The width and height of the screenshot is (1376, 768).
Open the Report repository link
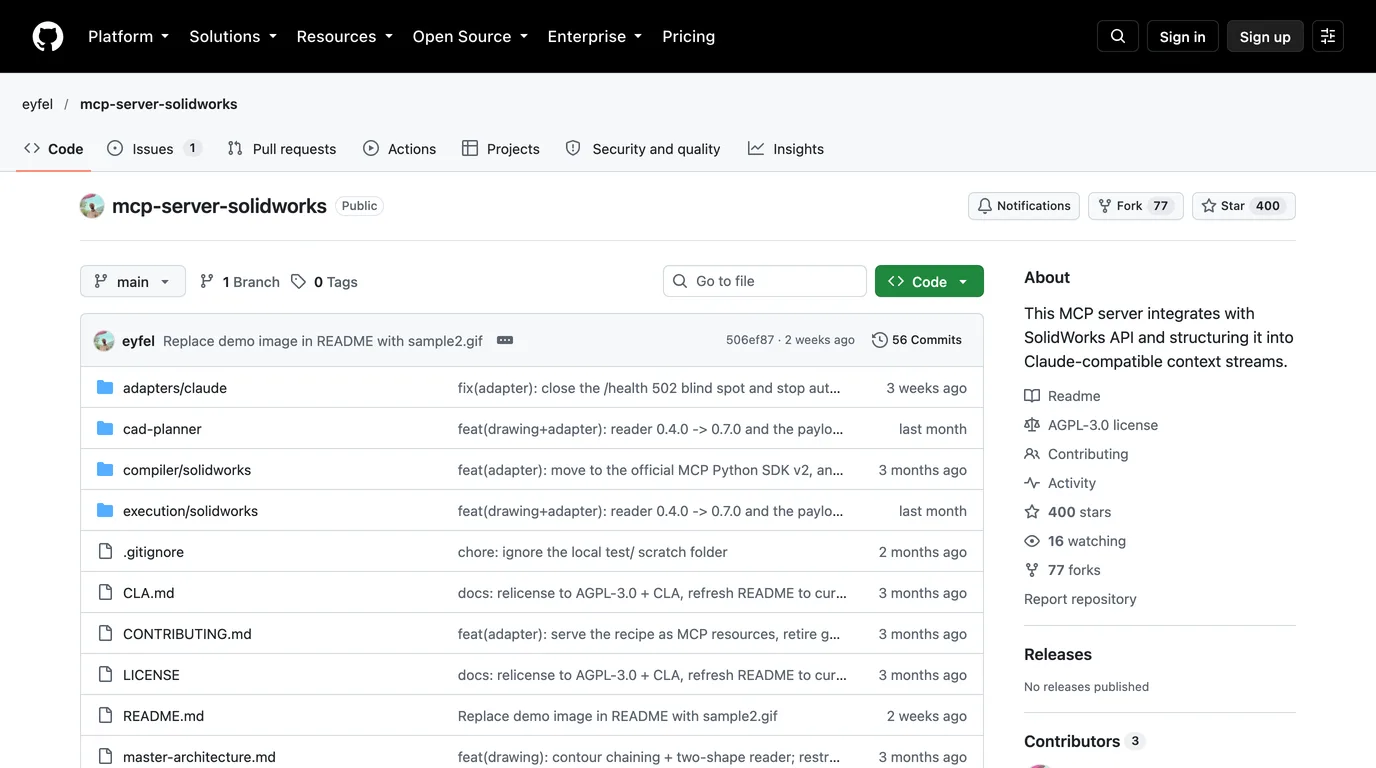1080,599
